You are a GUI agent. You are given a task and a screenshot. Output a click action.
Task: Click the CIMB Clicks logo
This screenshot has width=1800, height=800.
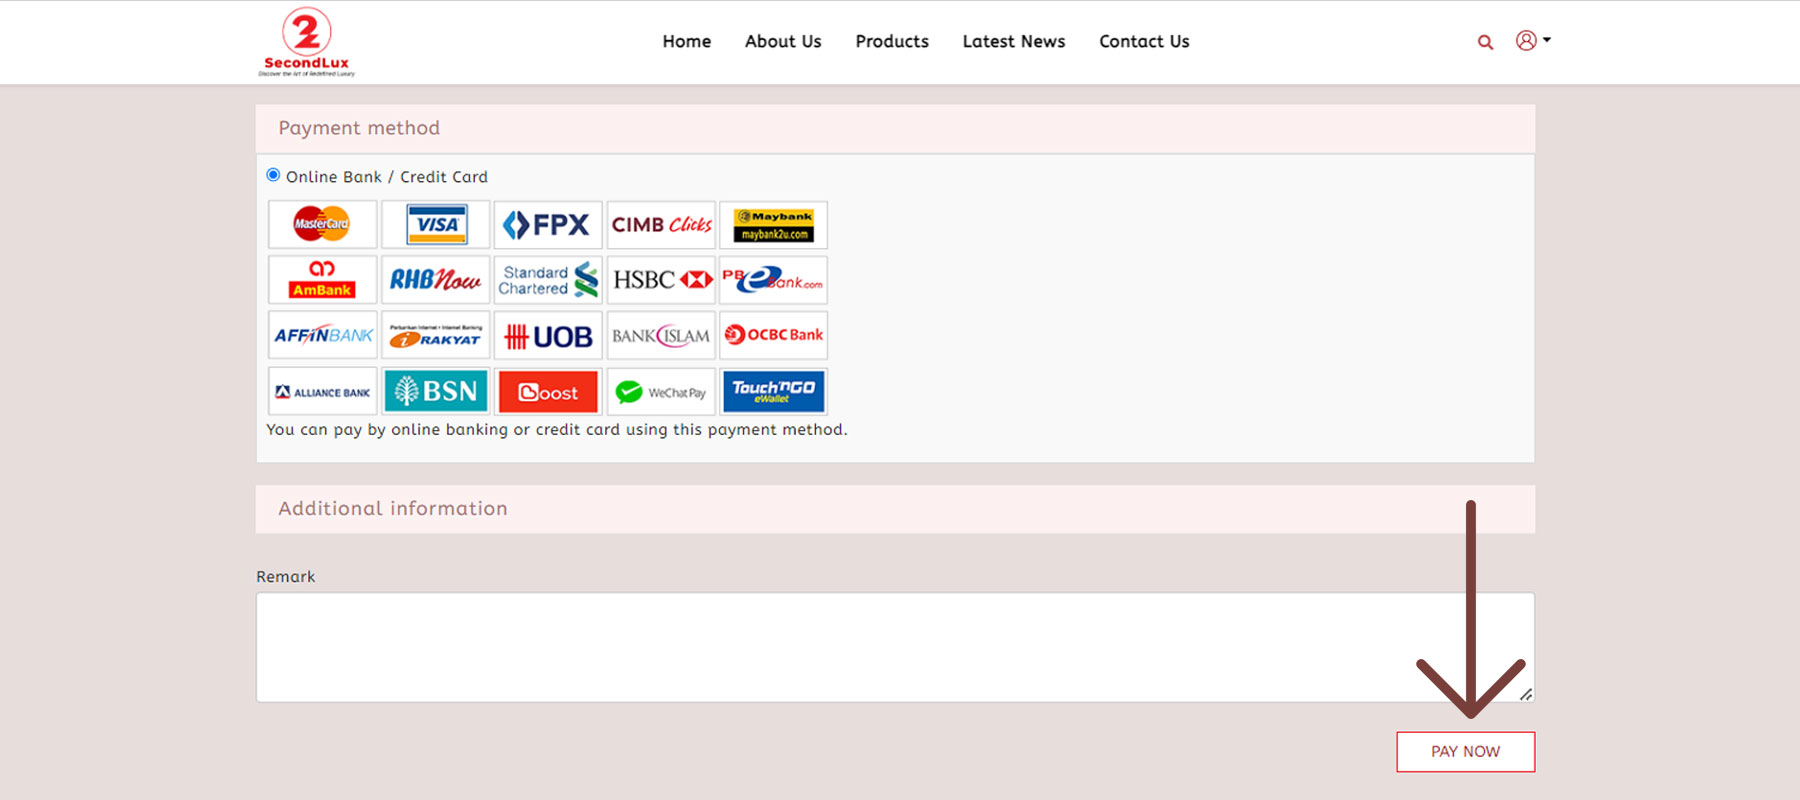click(x=661, y=224)
